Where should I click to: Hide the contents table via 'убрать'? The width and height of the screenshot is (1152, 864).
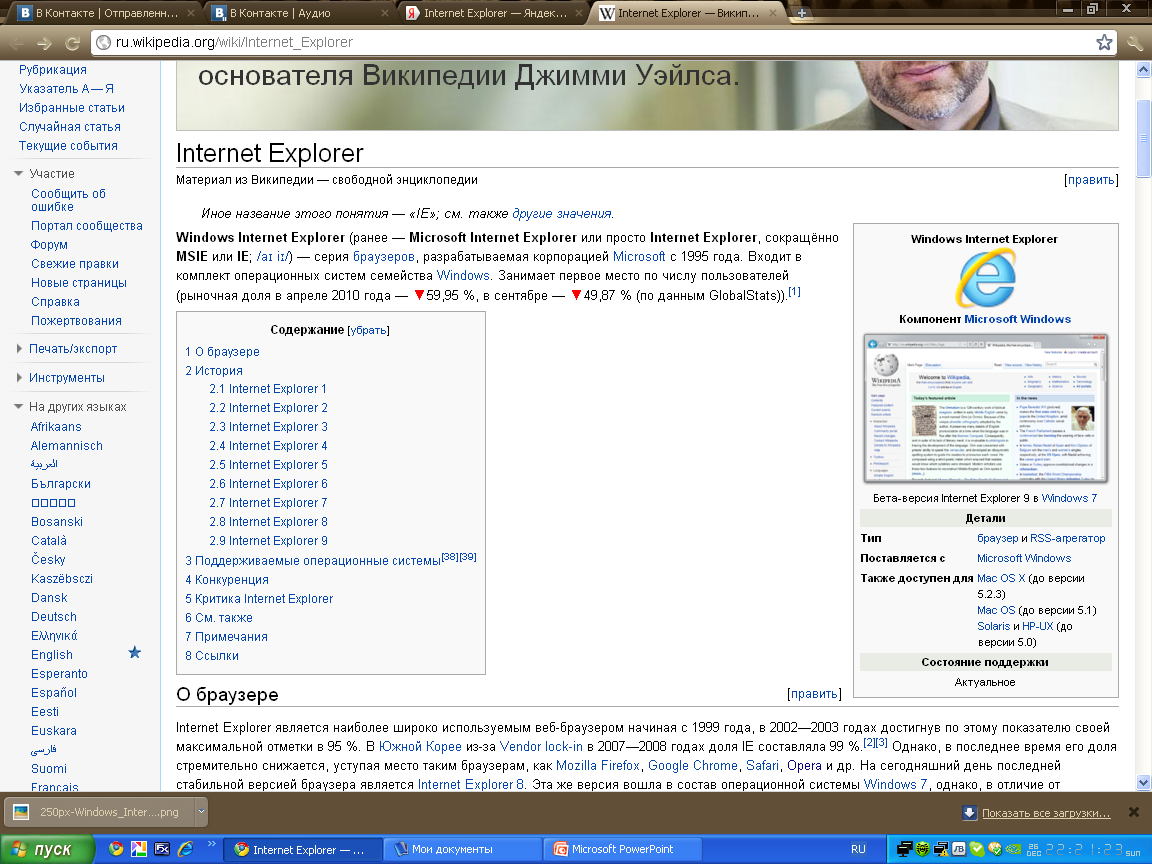pos(368,331)
